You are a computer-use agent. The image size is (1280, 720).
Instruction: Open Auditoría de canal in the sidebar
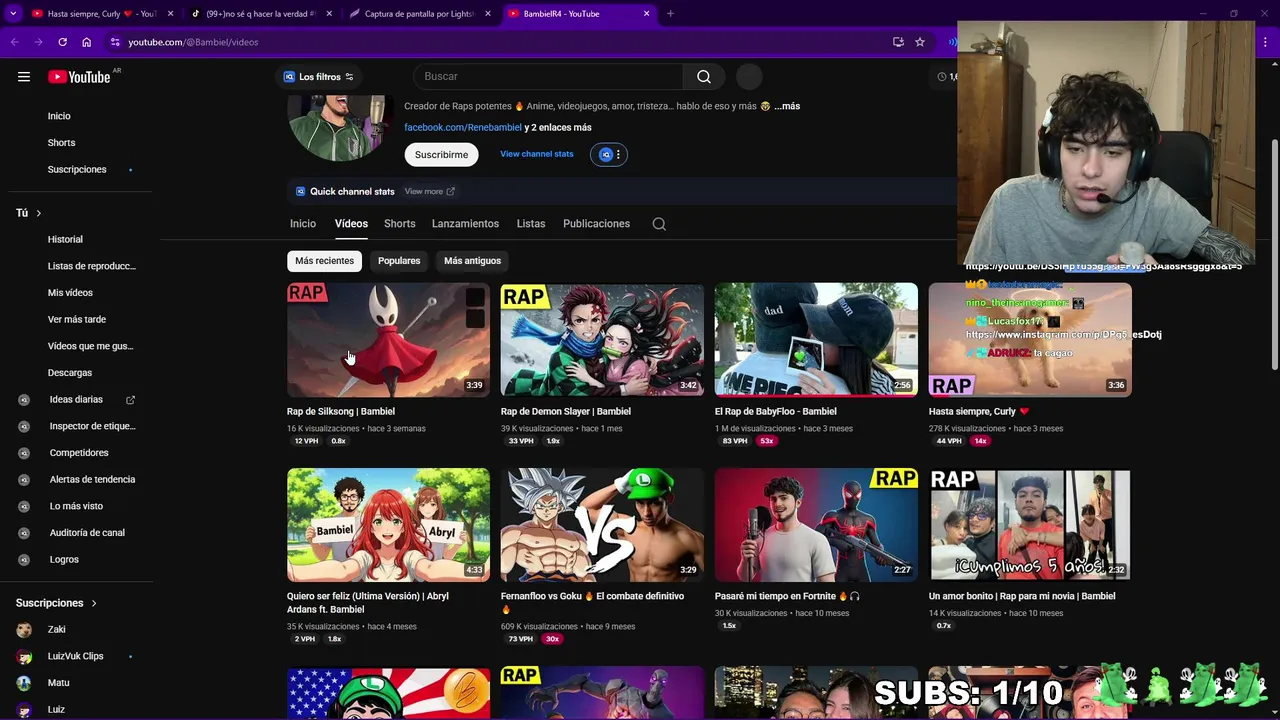[x=87, y=533]
